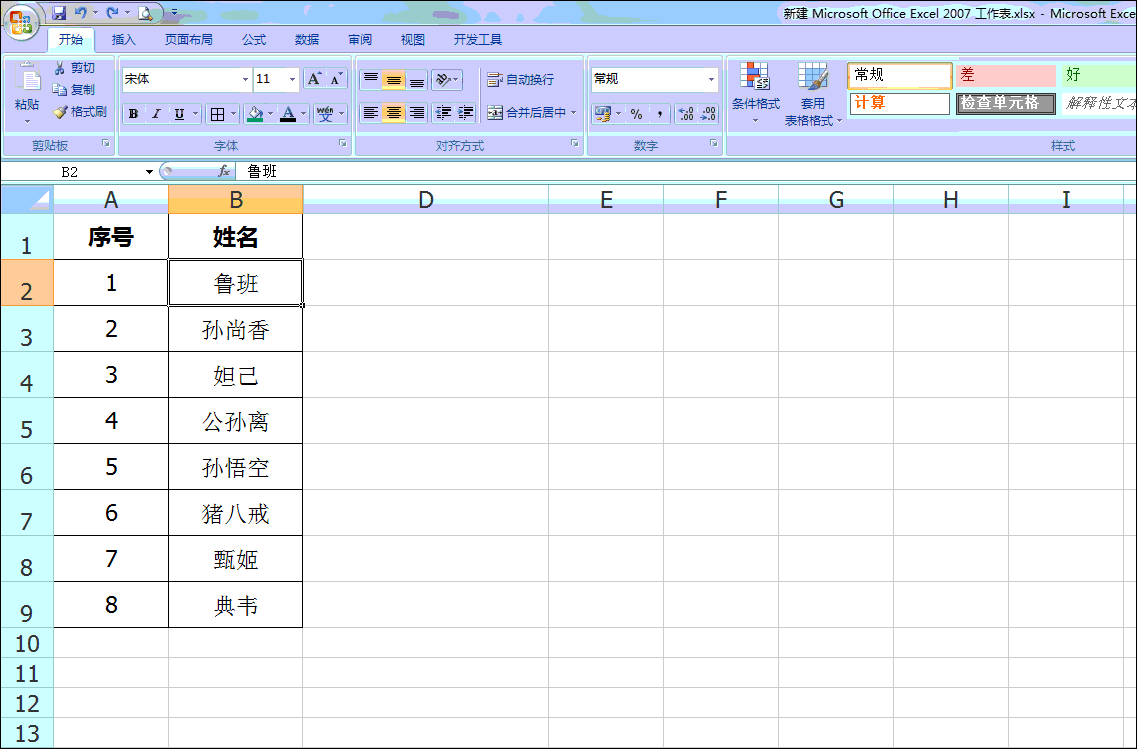Select column D header
The image size is (1137, 749).
pos(426,199)
